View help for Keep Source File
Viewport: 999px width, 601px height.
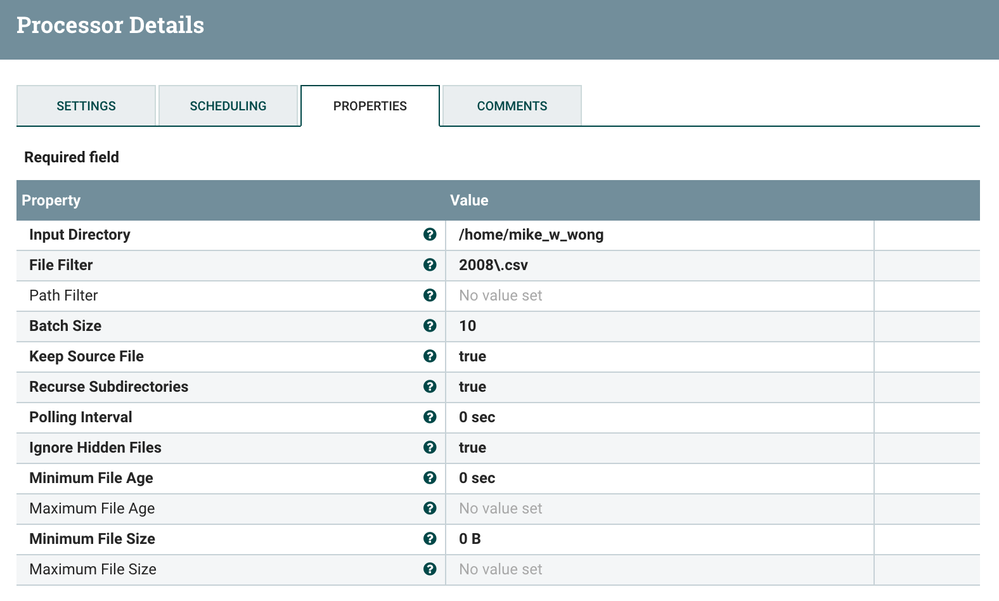click(429, 356)
